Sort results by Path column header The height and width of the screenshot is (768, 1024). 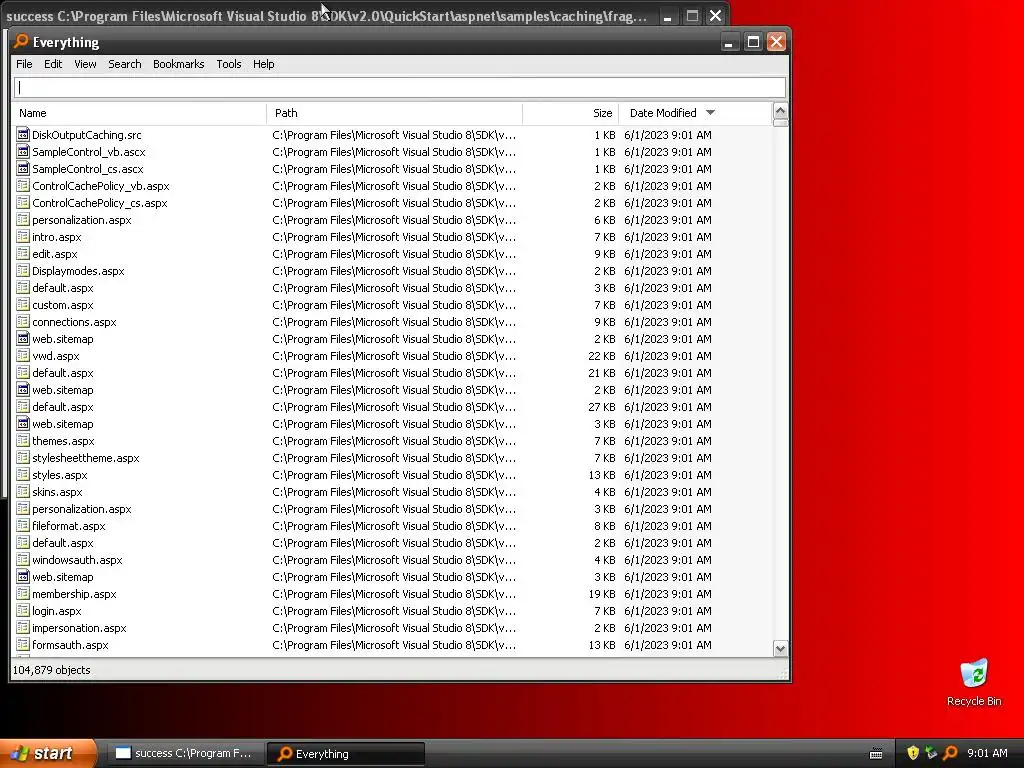coord(394,113)
